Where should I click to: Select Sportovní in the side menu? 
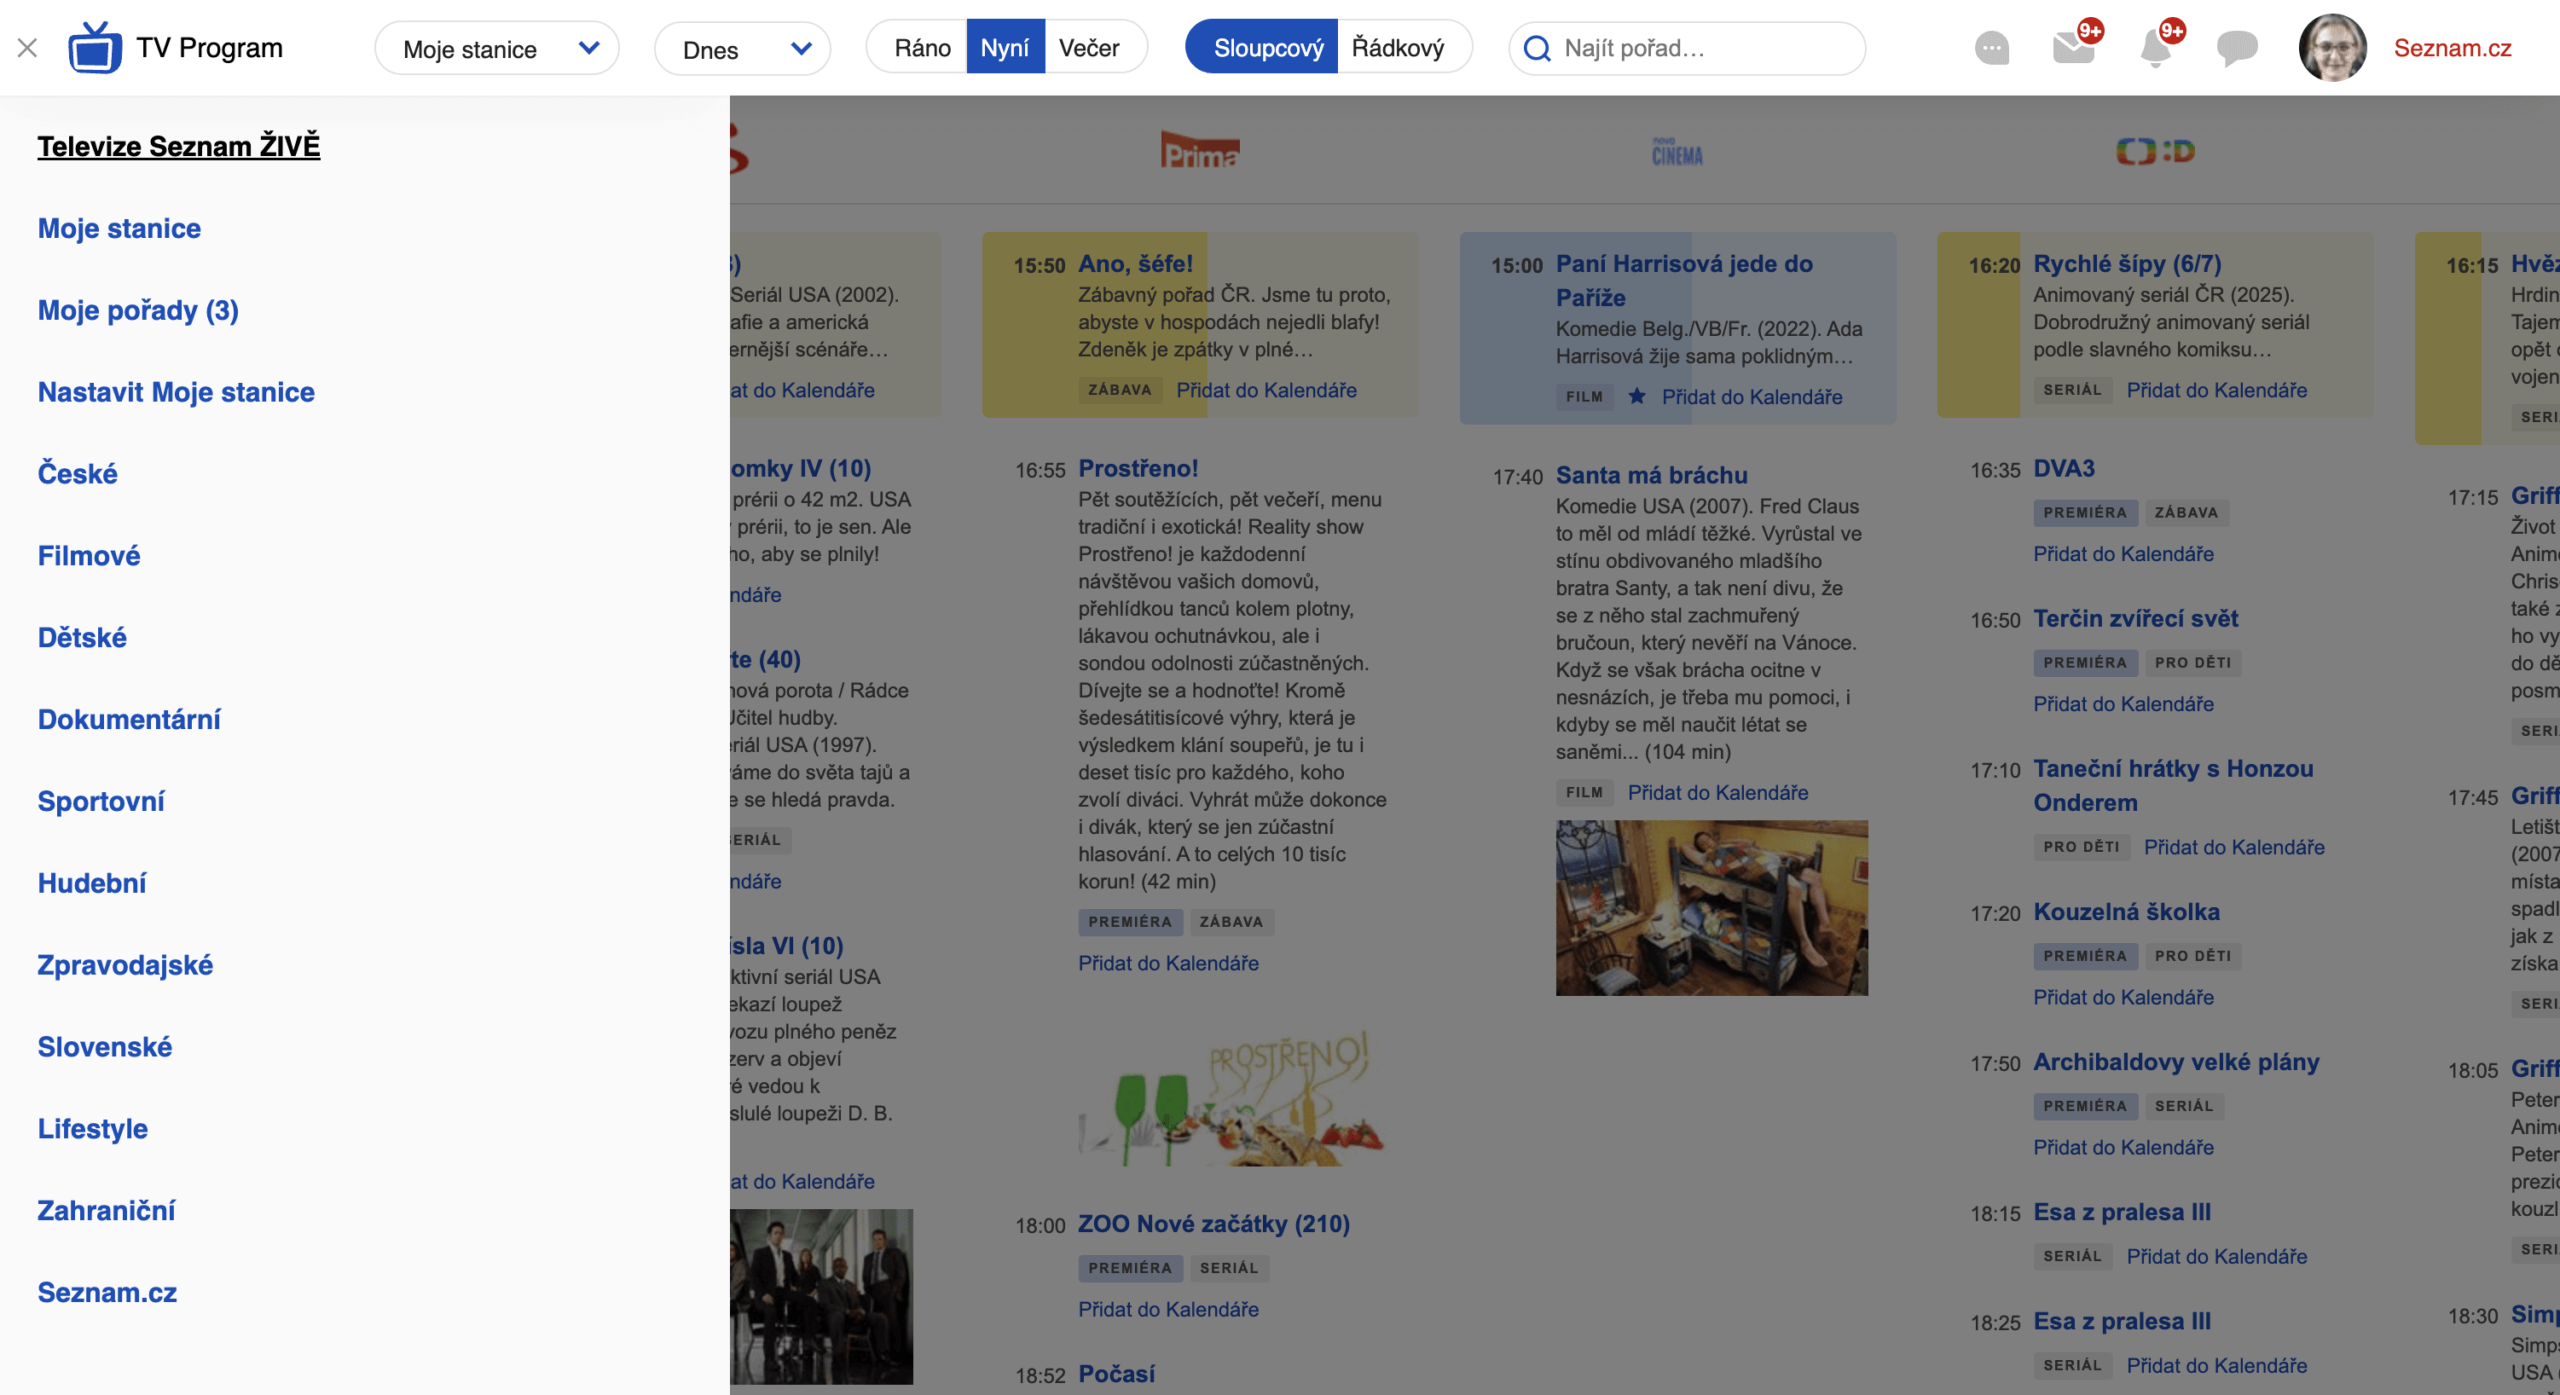point(101,802)
